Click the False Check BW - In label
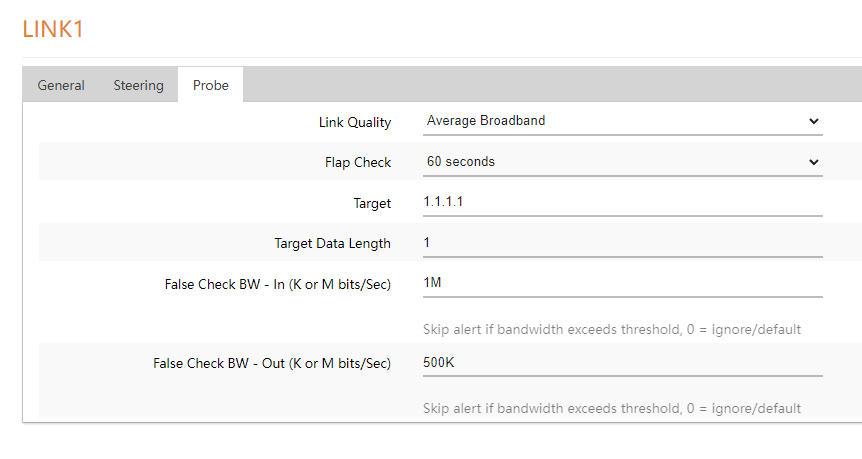 [277, 284]
